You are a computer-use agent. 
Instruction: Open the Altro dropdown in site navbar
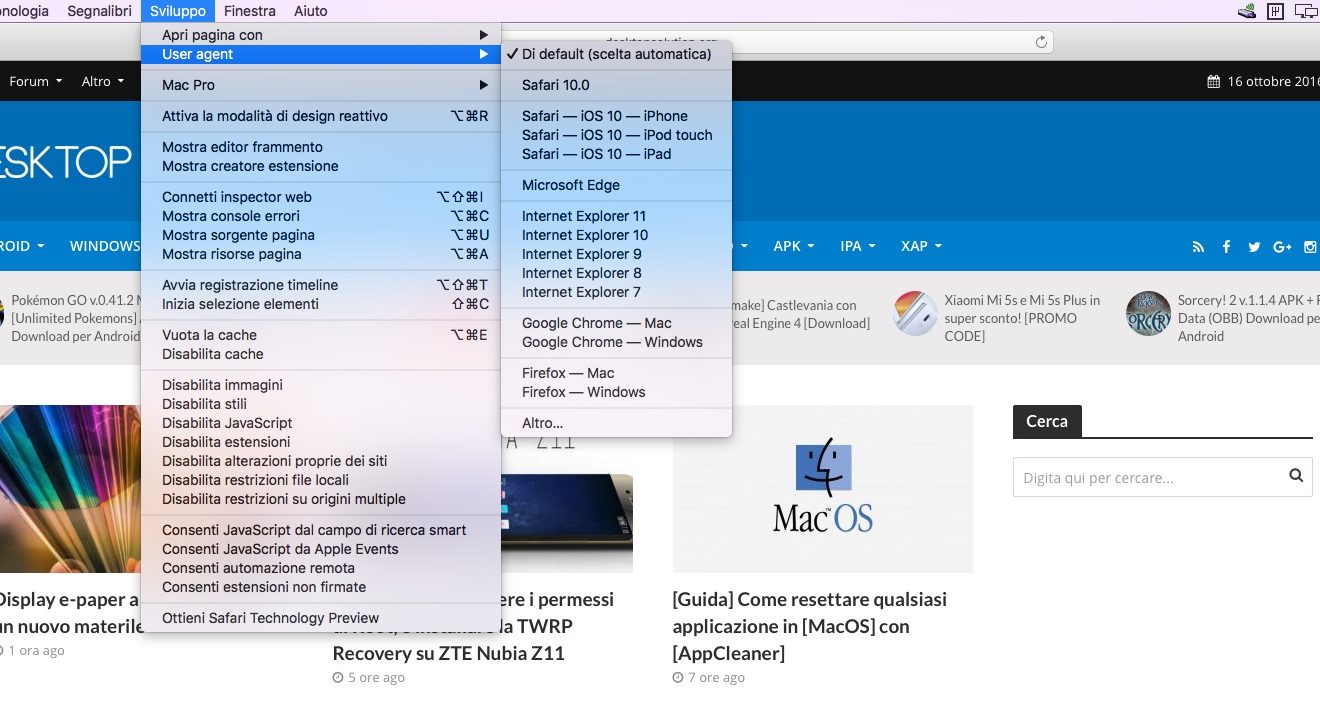[103, 82]
